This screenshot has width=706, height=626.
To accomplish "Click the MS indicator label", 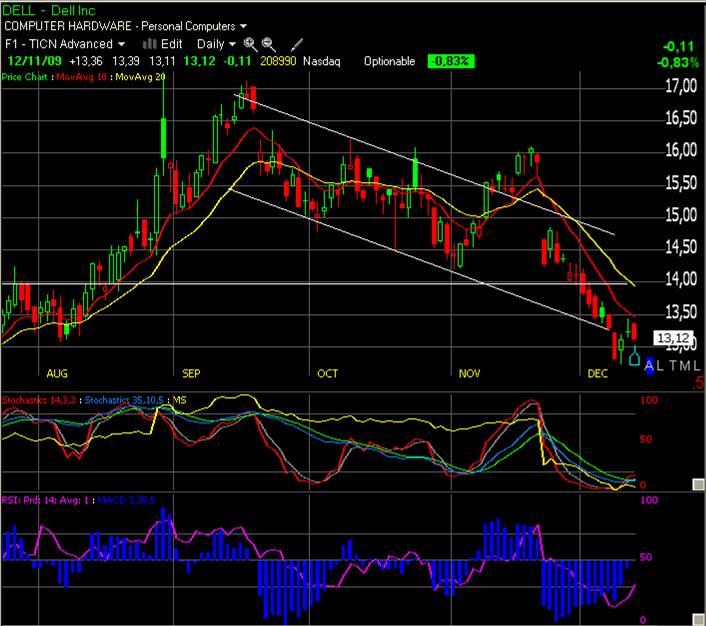I will pos(179,400).
